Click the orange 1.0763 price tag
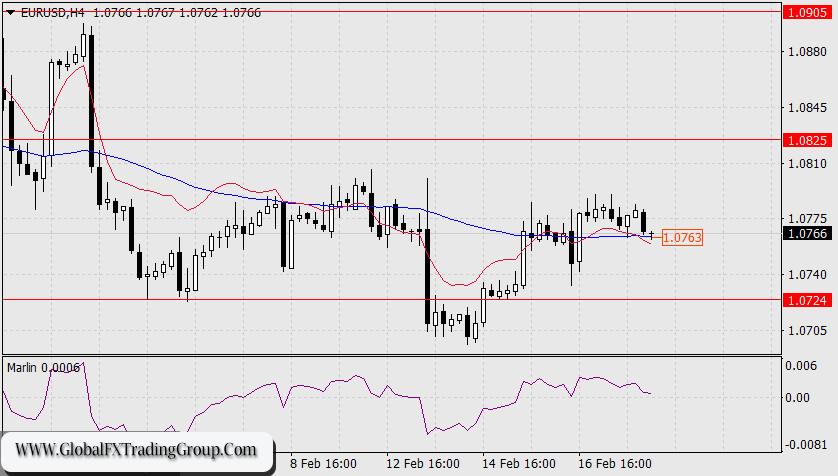838x476 pixels. tap(682, 237)
